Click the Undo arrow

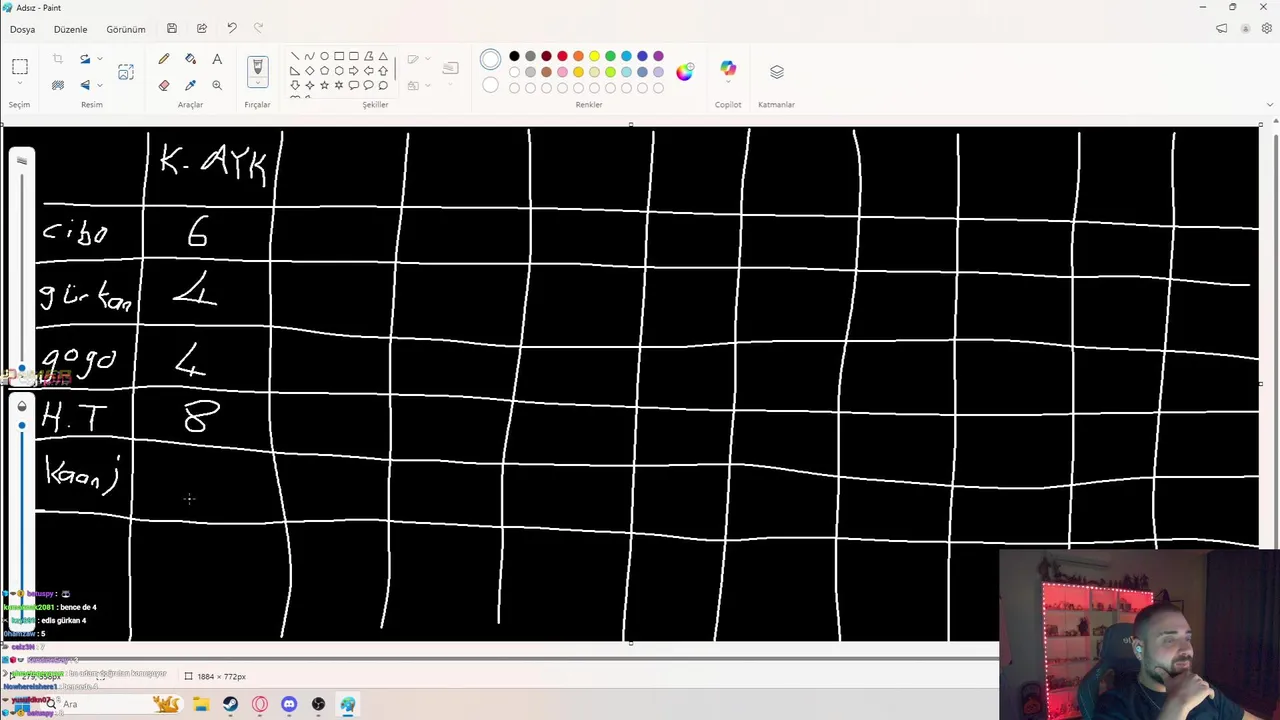(x=232, y=29)
